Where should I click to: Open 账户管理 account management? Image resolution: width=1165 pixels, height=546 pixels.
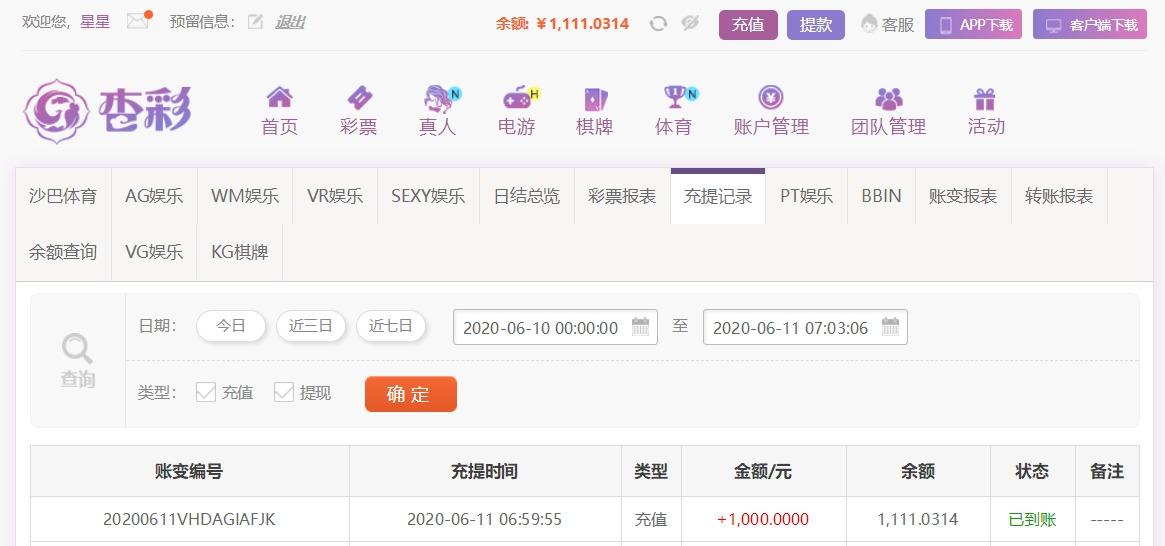pyautogui.click(x=771, y=111)
